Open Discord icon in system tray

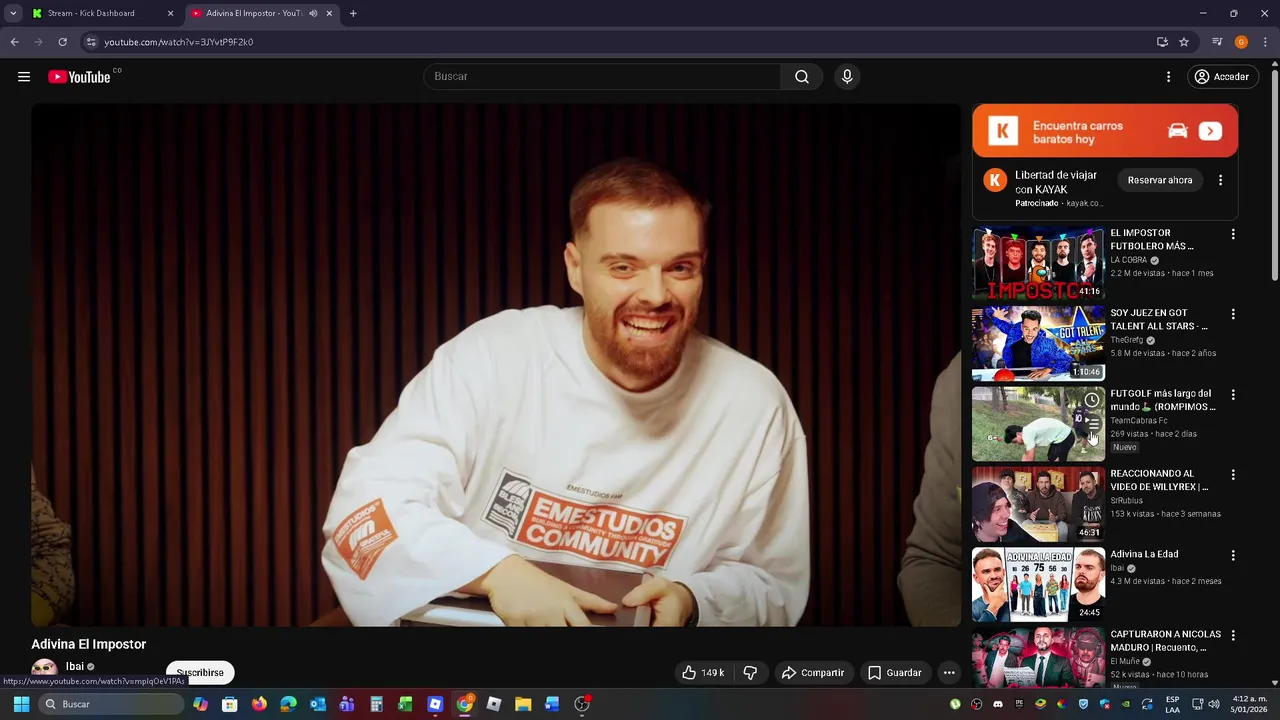pos(997,704)
